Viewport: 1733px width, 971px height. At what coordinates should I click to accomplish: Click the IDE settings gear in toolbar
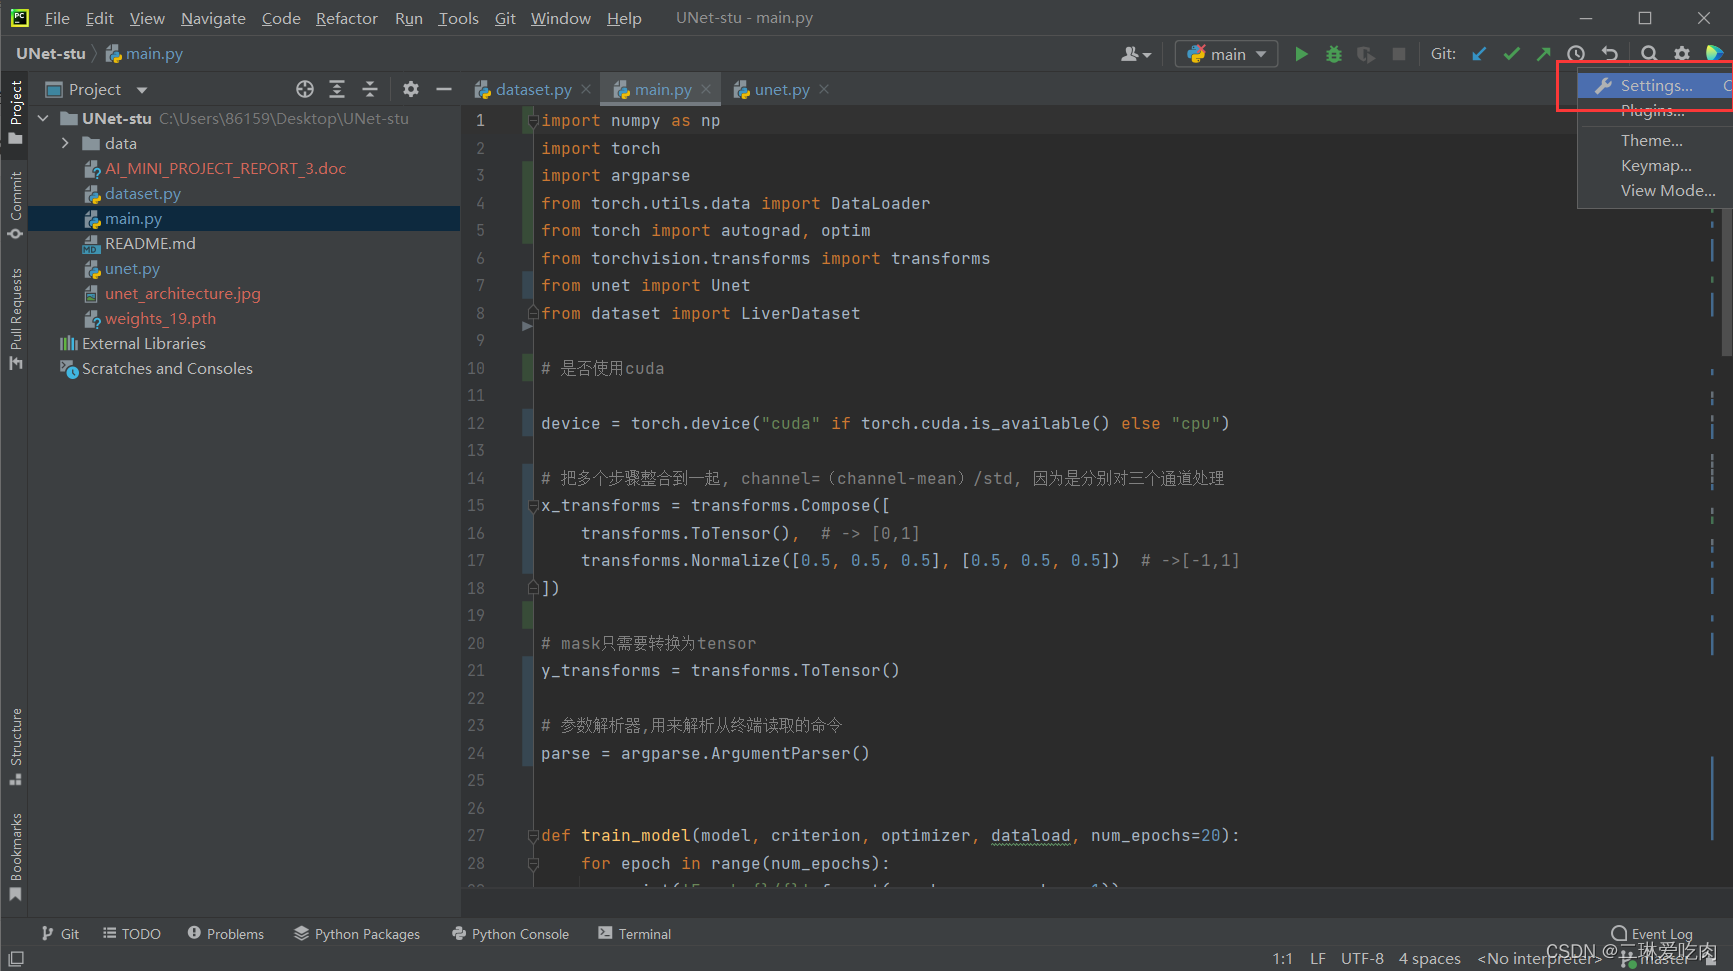pyautogui.click(x=1682, y=54)
